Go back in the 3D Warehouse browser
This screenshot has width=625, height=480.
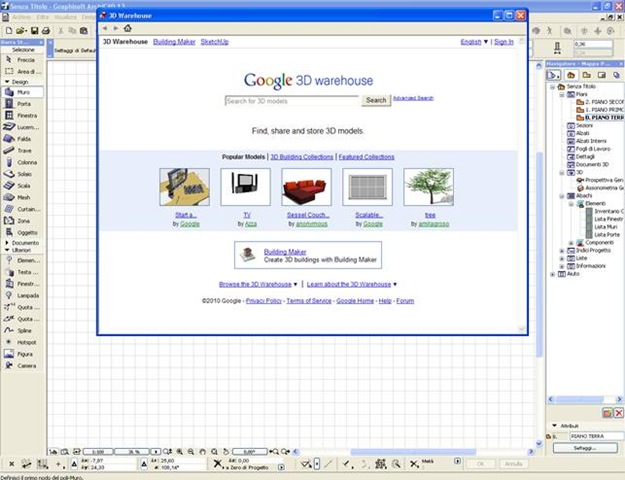click(105, 28)
